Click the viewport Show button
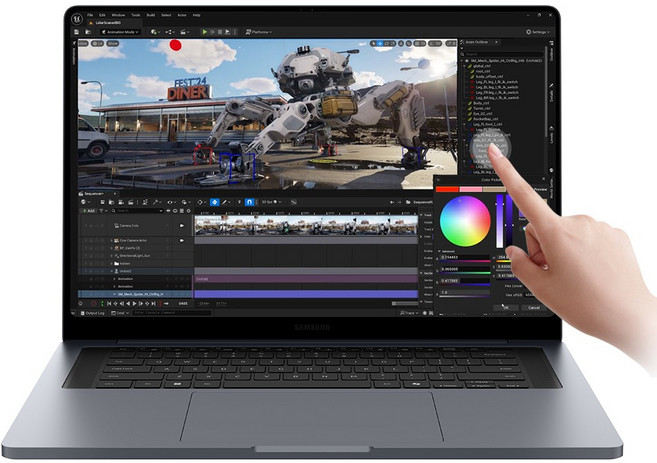 tap(113, 43)
